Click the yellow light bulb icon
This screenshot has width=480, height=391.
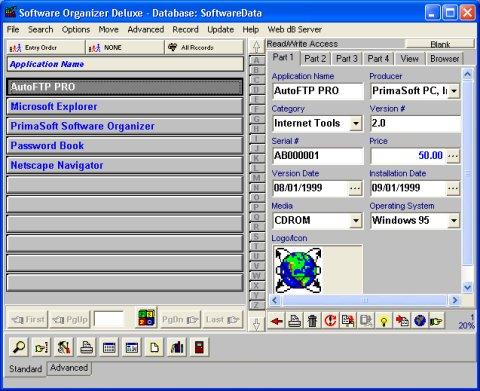(384, 321)
